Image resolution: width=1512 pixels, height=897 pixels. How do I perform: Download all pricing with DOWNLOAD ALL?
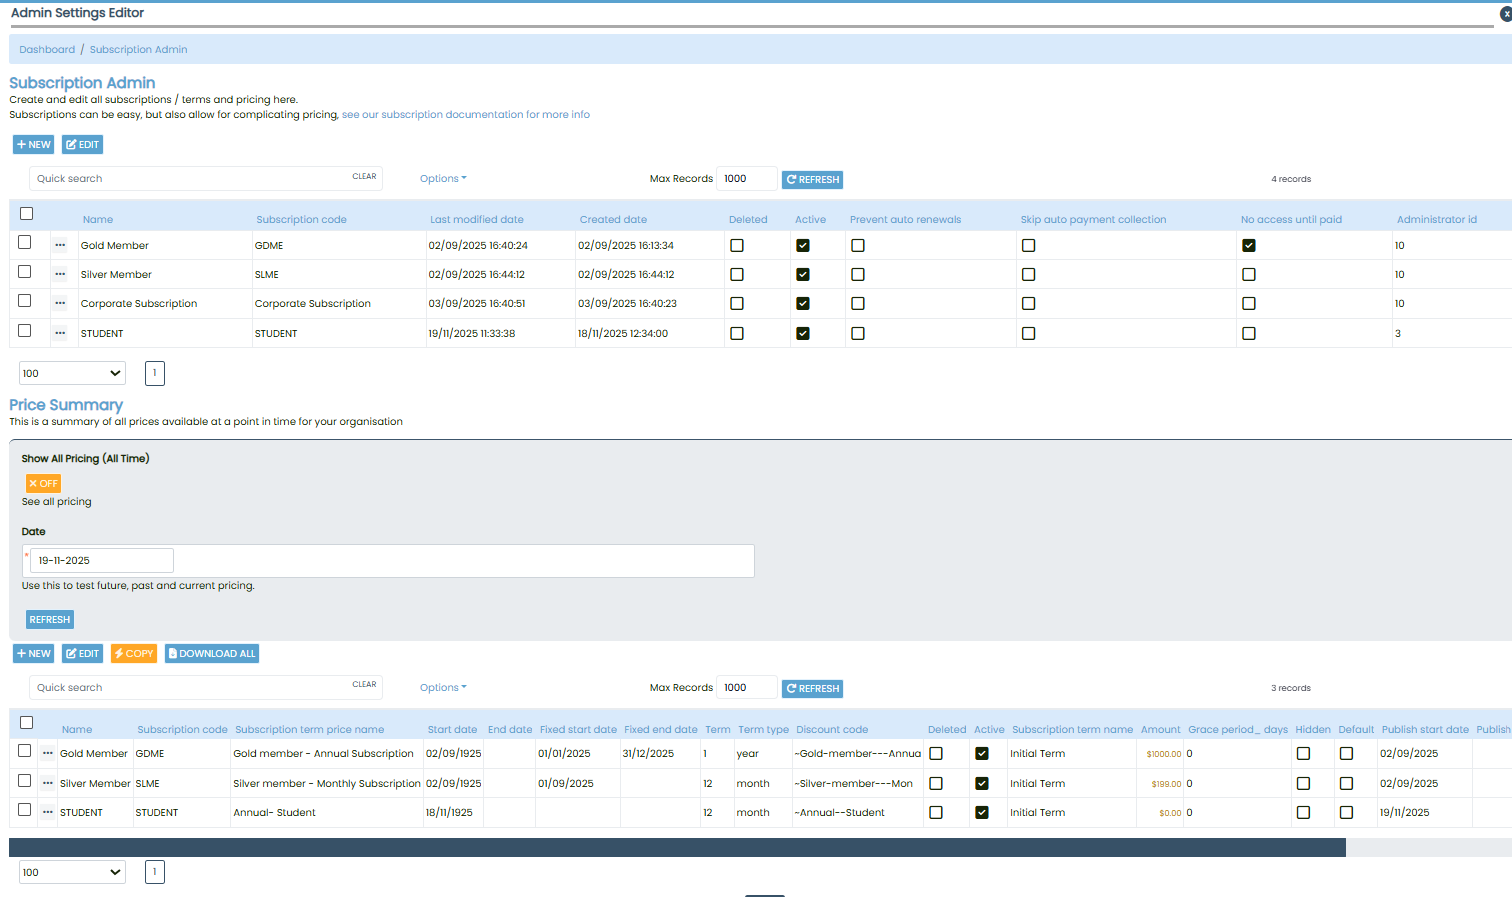click(212, 654)
